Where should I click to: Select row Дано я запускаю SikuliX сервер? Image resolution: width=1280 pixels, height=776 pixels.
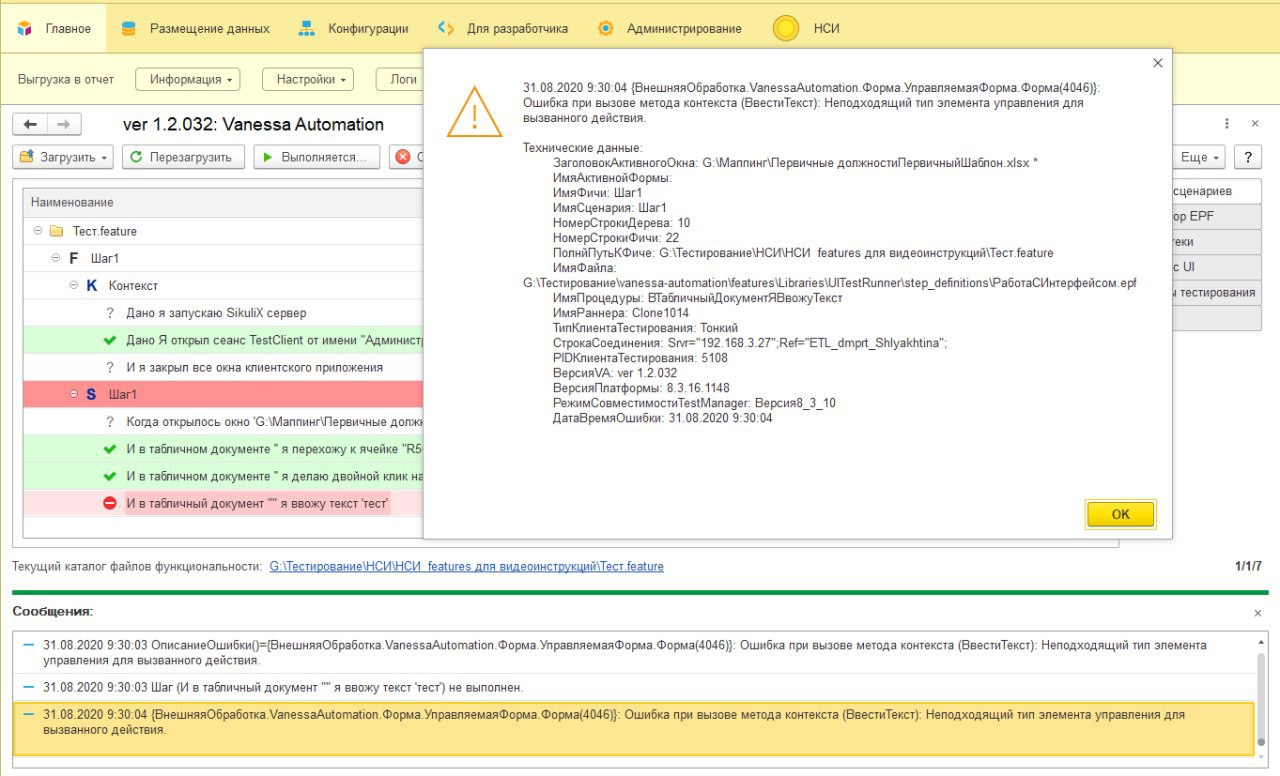coord(223,313)
